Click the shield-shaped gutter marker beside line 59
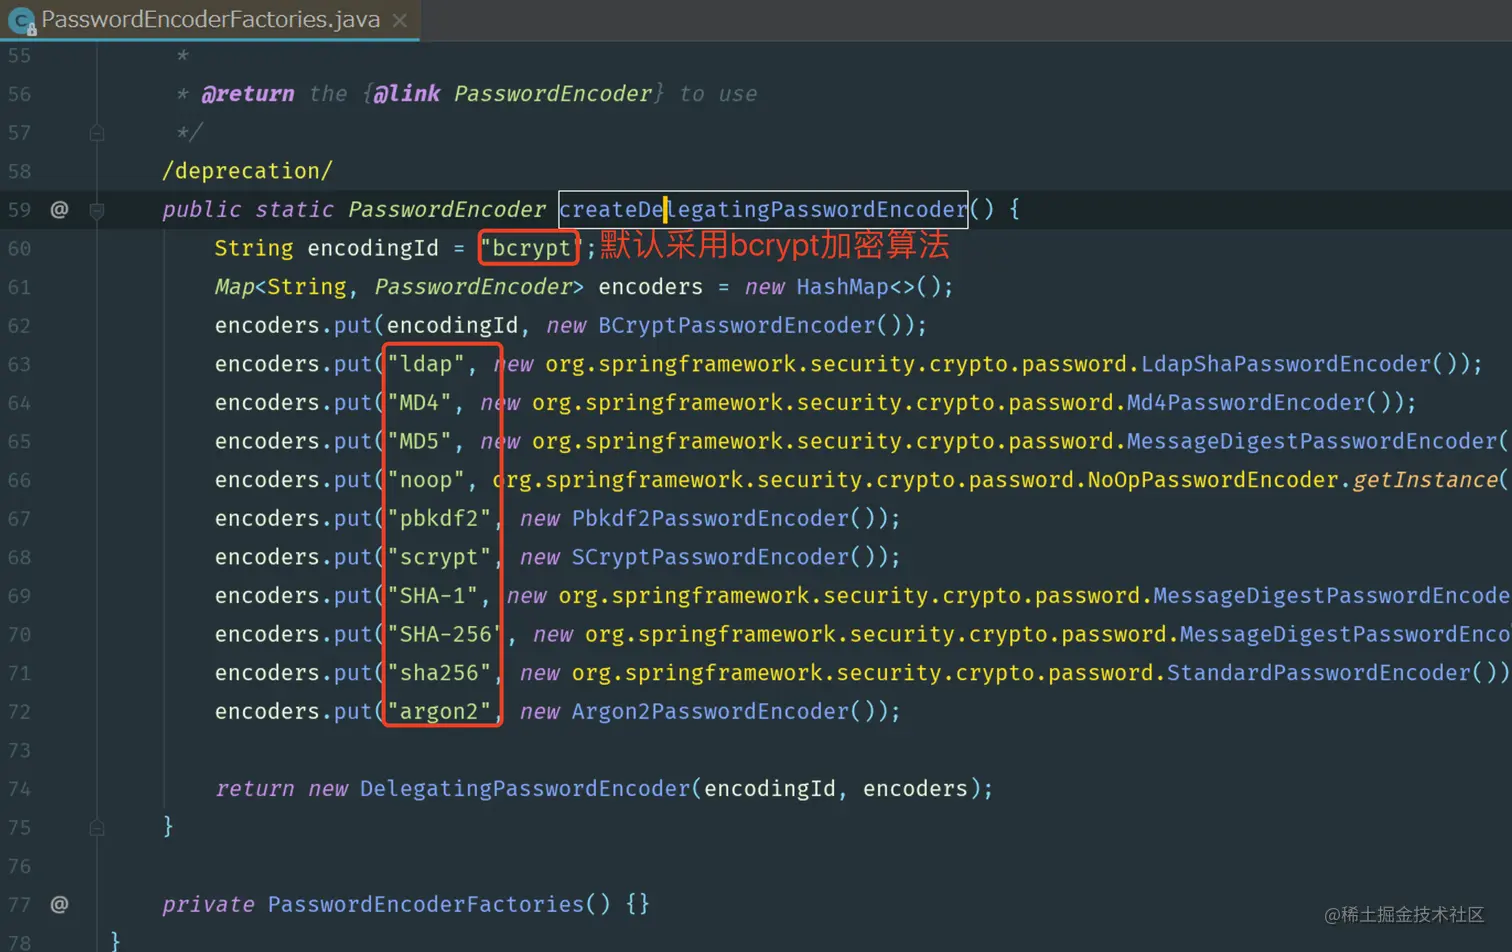Viewport: 1512px width, 952px height. [96, 209]
